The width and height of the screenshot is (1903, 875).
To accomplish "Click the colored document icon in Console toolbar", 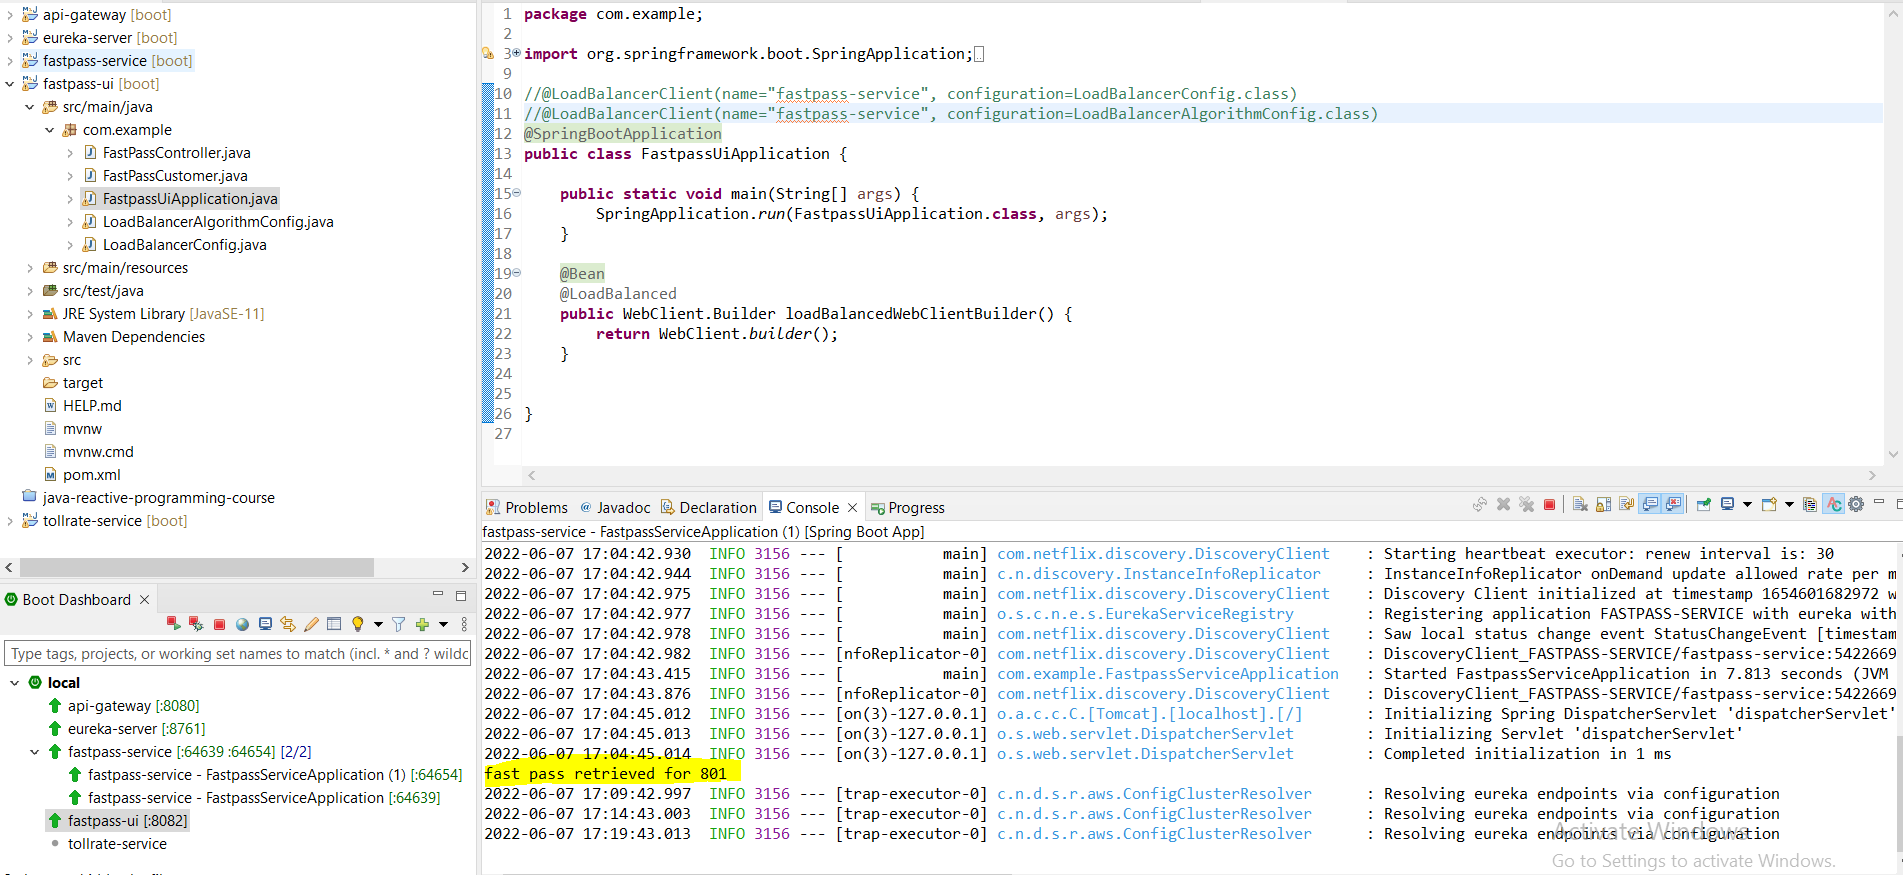I will coord(1810,505).
